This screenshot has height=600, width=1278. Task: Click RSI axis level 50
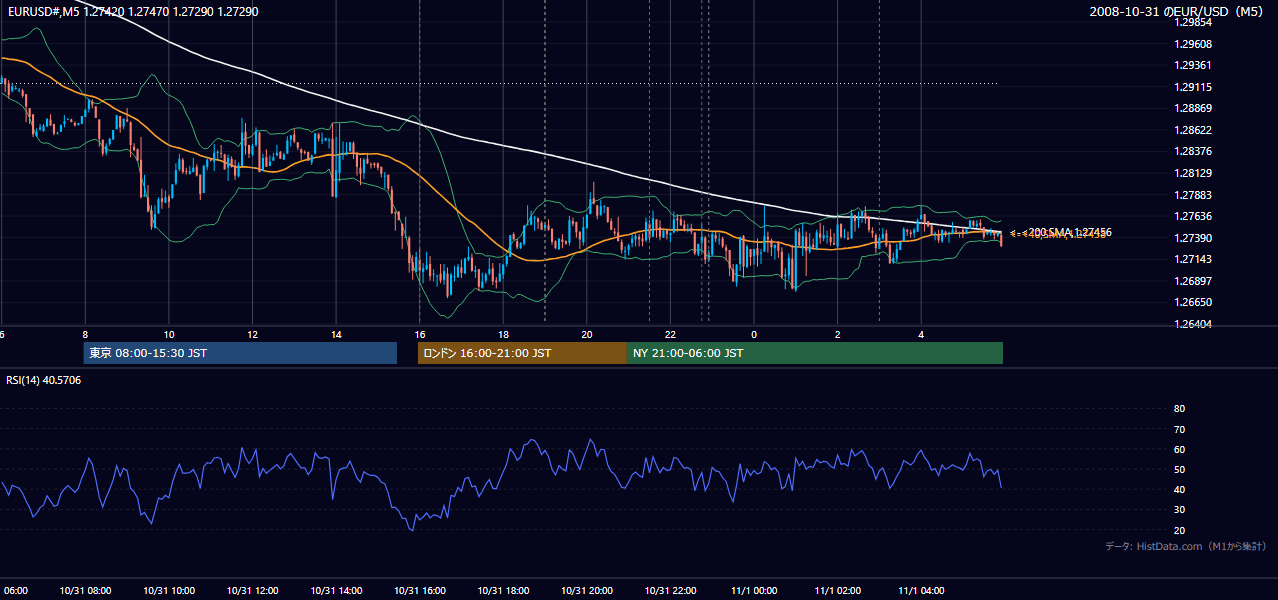1179,469
